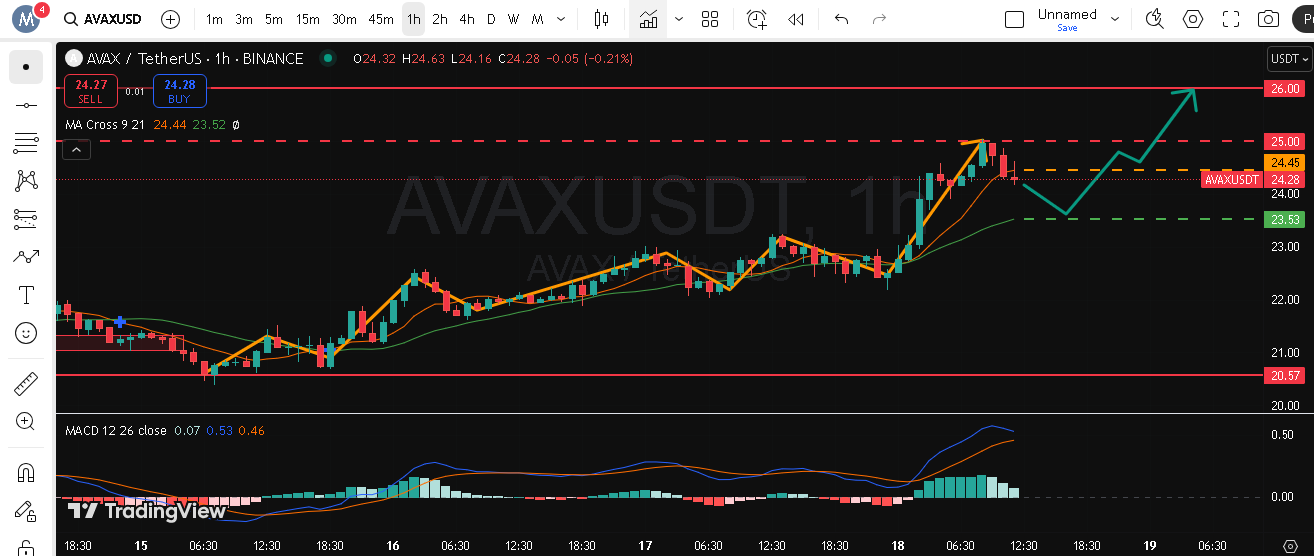Select the daily D timeframe

(491, 19)
